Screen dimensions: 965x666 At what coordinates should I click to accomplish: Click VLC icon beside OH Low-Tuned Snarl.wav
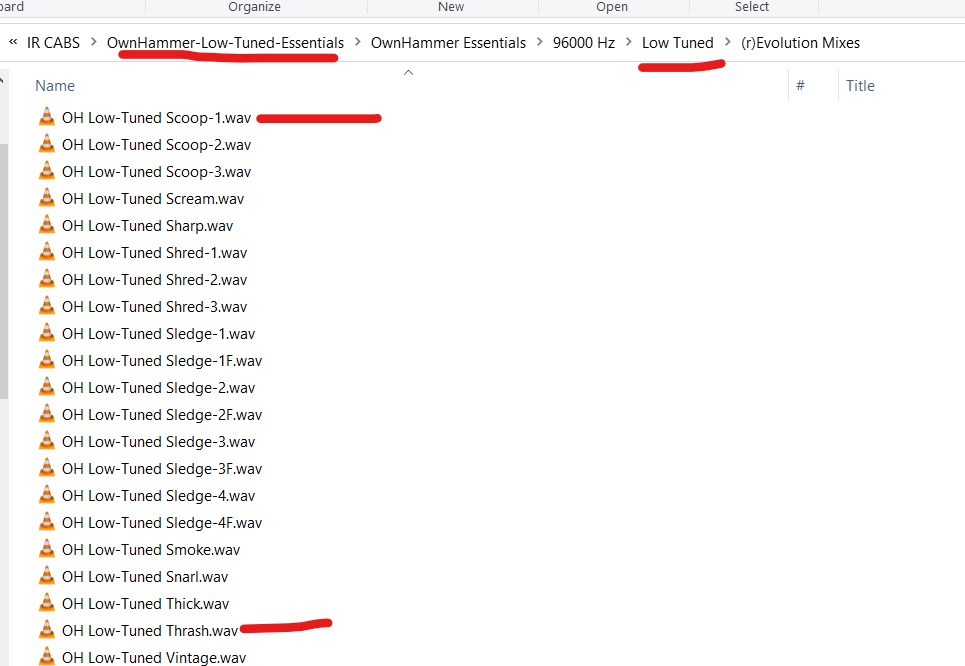point(47,576)
